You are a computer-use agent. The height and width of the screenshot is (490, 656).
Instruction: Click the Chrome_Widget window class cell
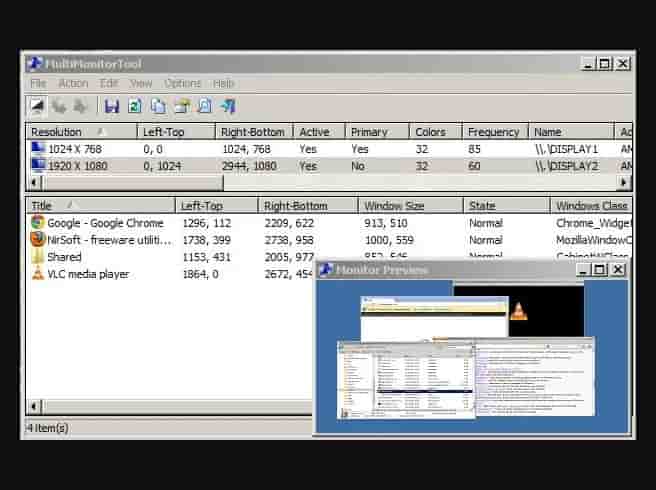pos(593,223)
